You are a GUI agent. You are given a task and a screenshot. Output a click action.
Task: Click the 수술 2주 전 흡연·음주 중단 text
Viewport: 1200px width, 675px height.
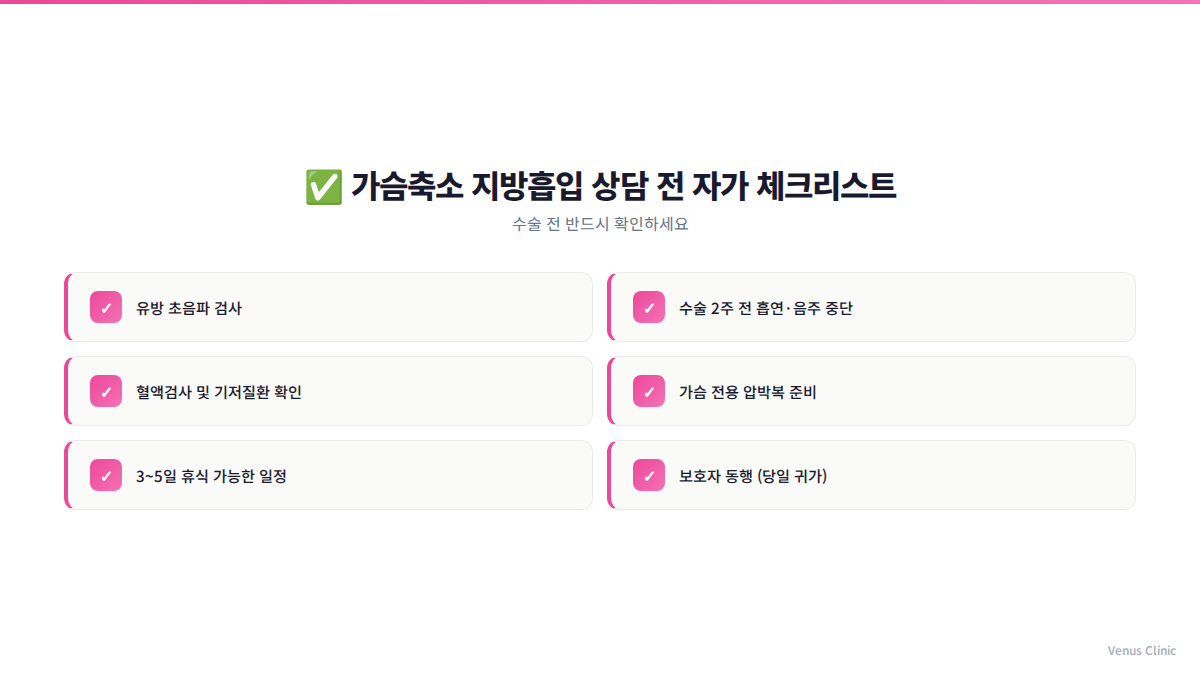tap(766, 308)
